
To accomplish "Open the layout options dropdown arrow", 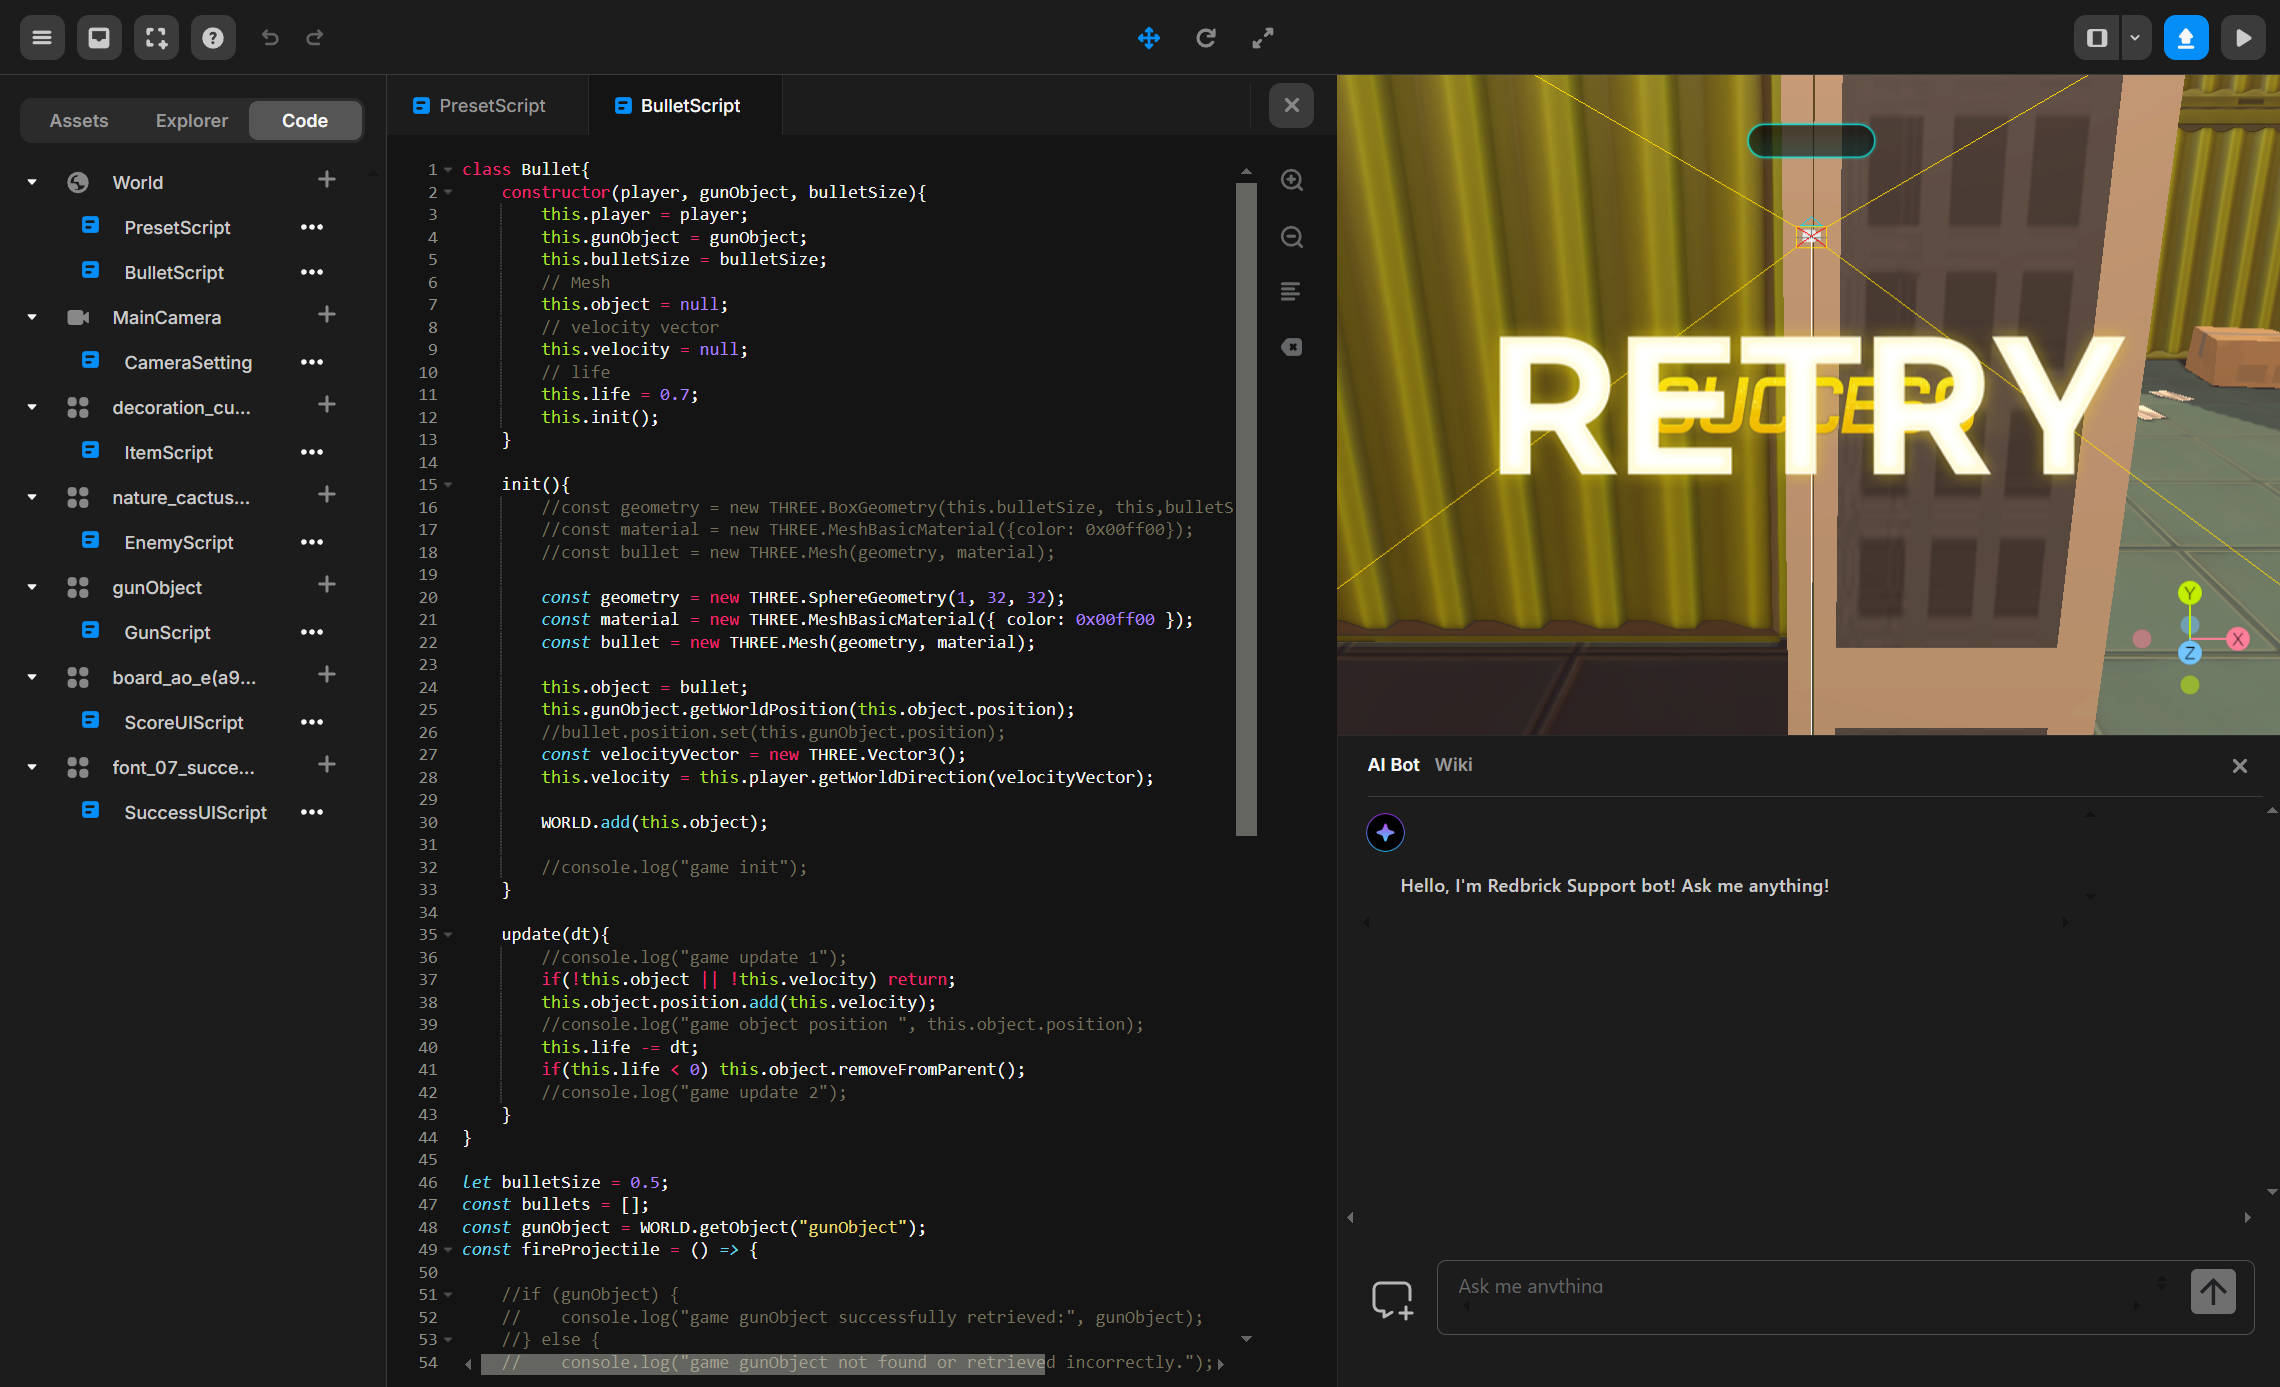I will tap(2135, 38).
